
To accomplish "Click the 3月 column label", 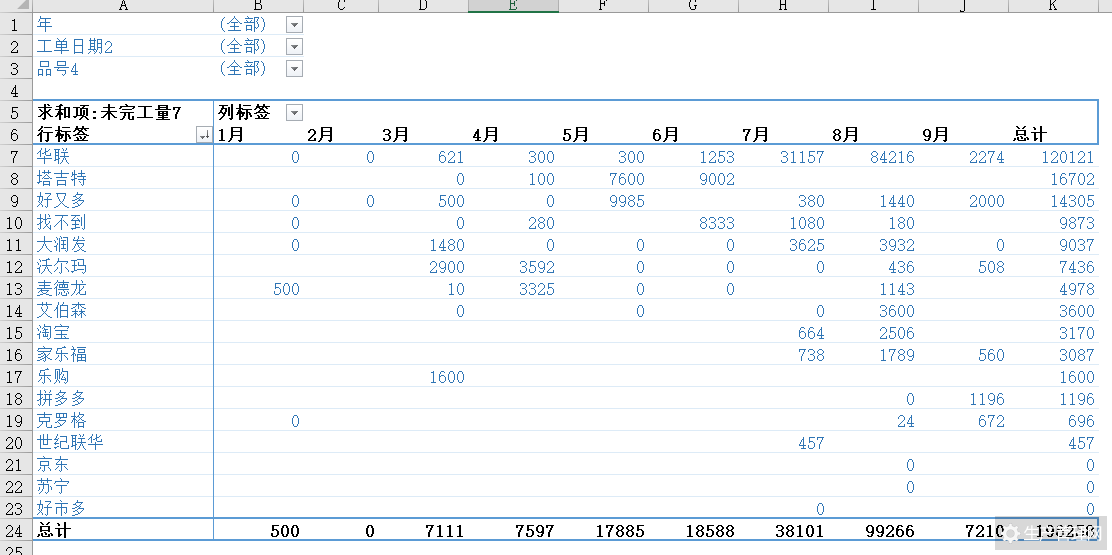I will (x=395, y=135).
